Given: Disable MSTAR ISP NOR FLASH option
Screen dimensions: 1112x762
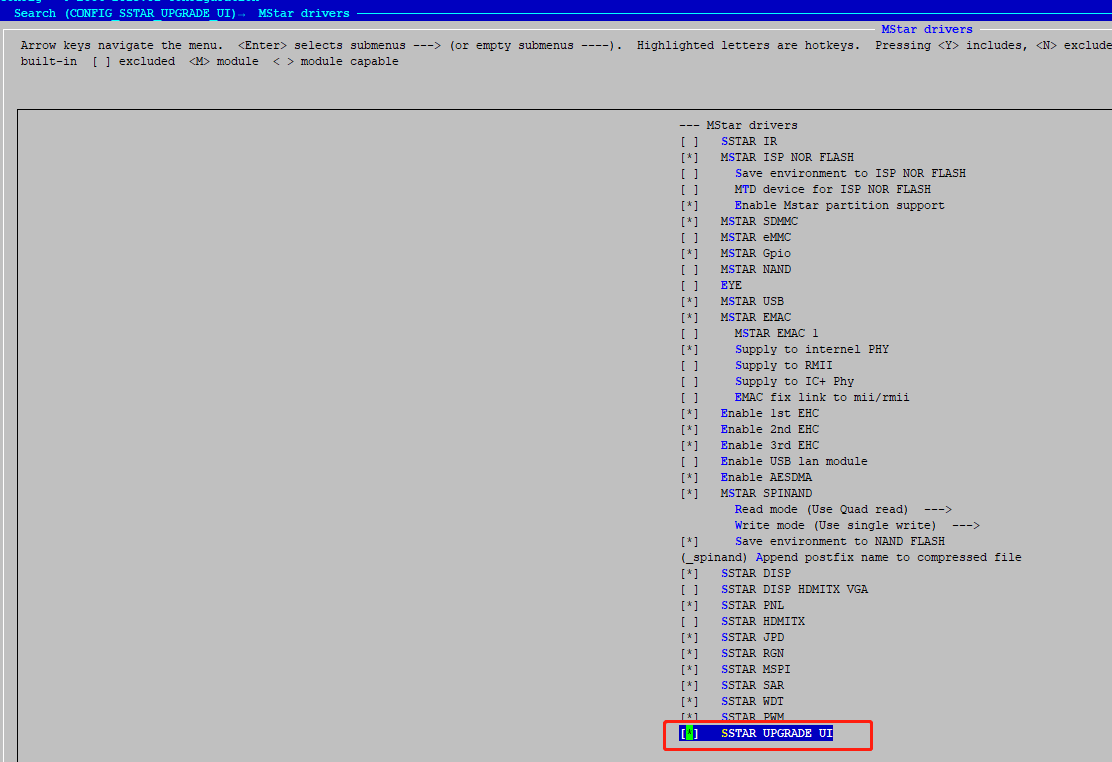Looking at the screenshot, I should pos(689,157).
